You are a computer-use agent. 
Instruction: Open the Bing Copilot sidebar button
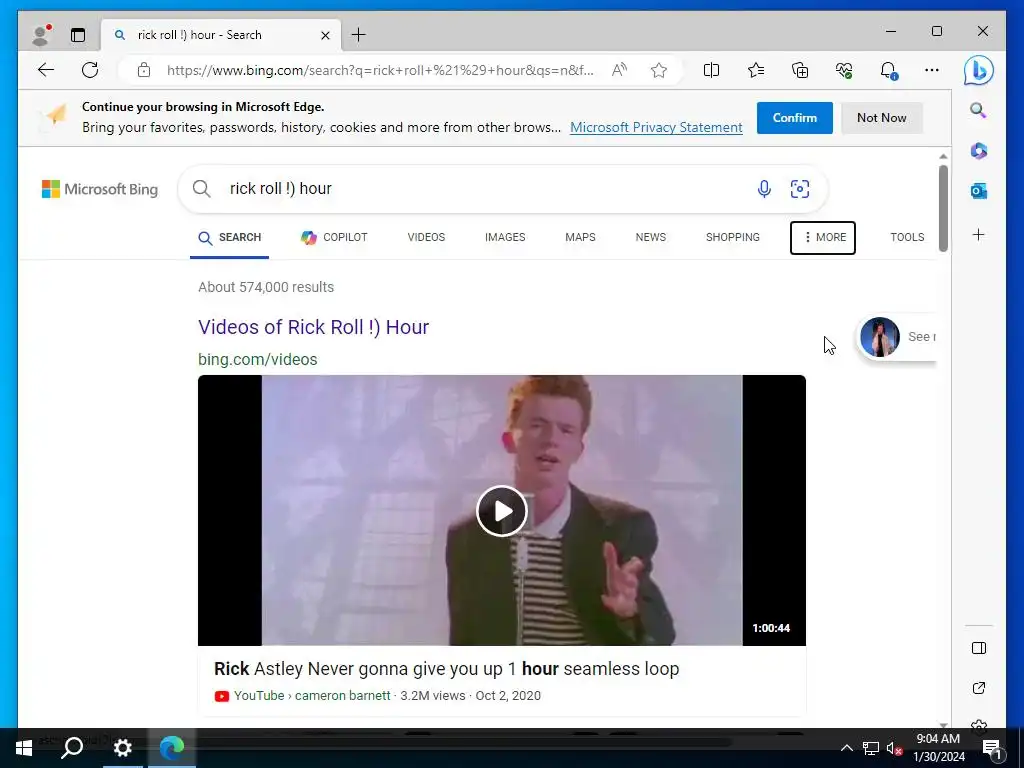pos(978,71)
